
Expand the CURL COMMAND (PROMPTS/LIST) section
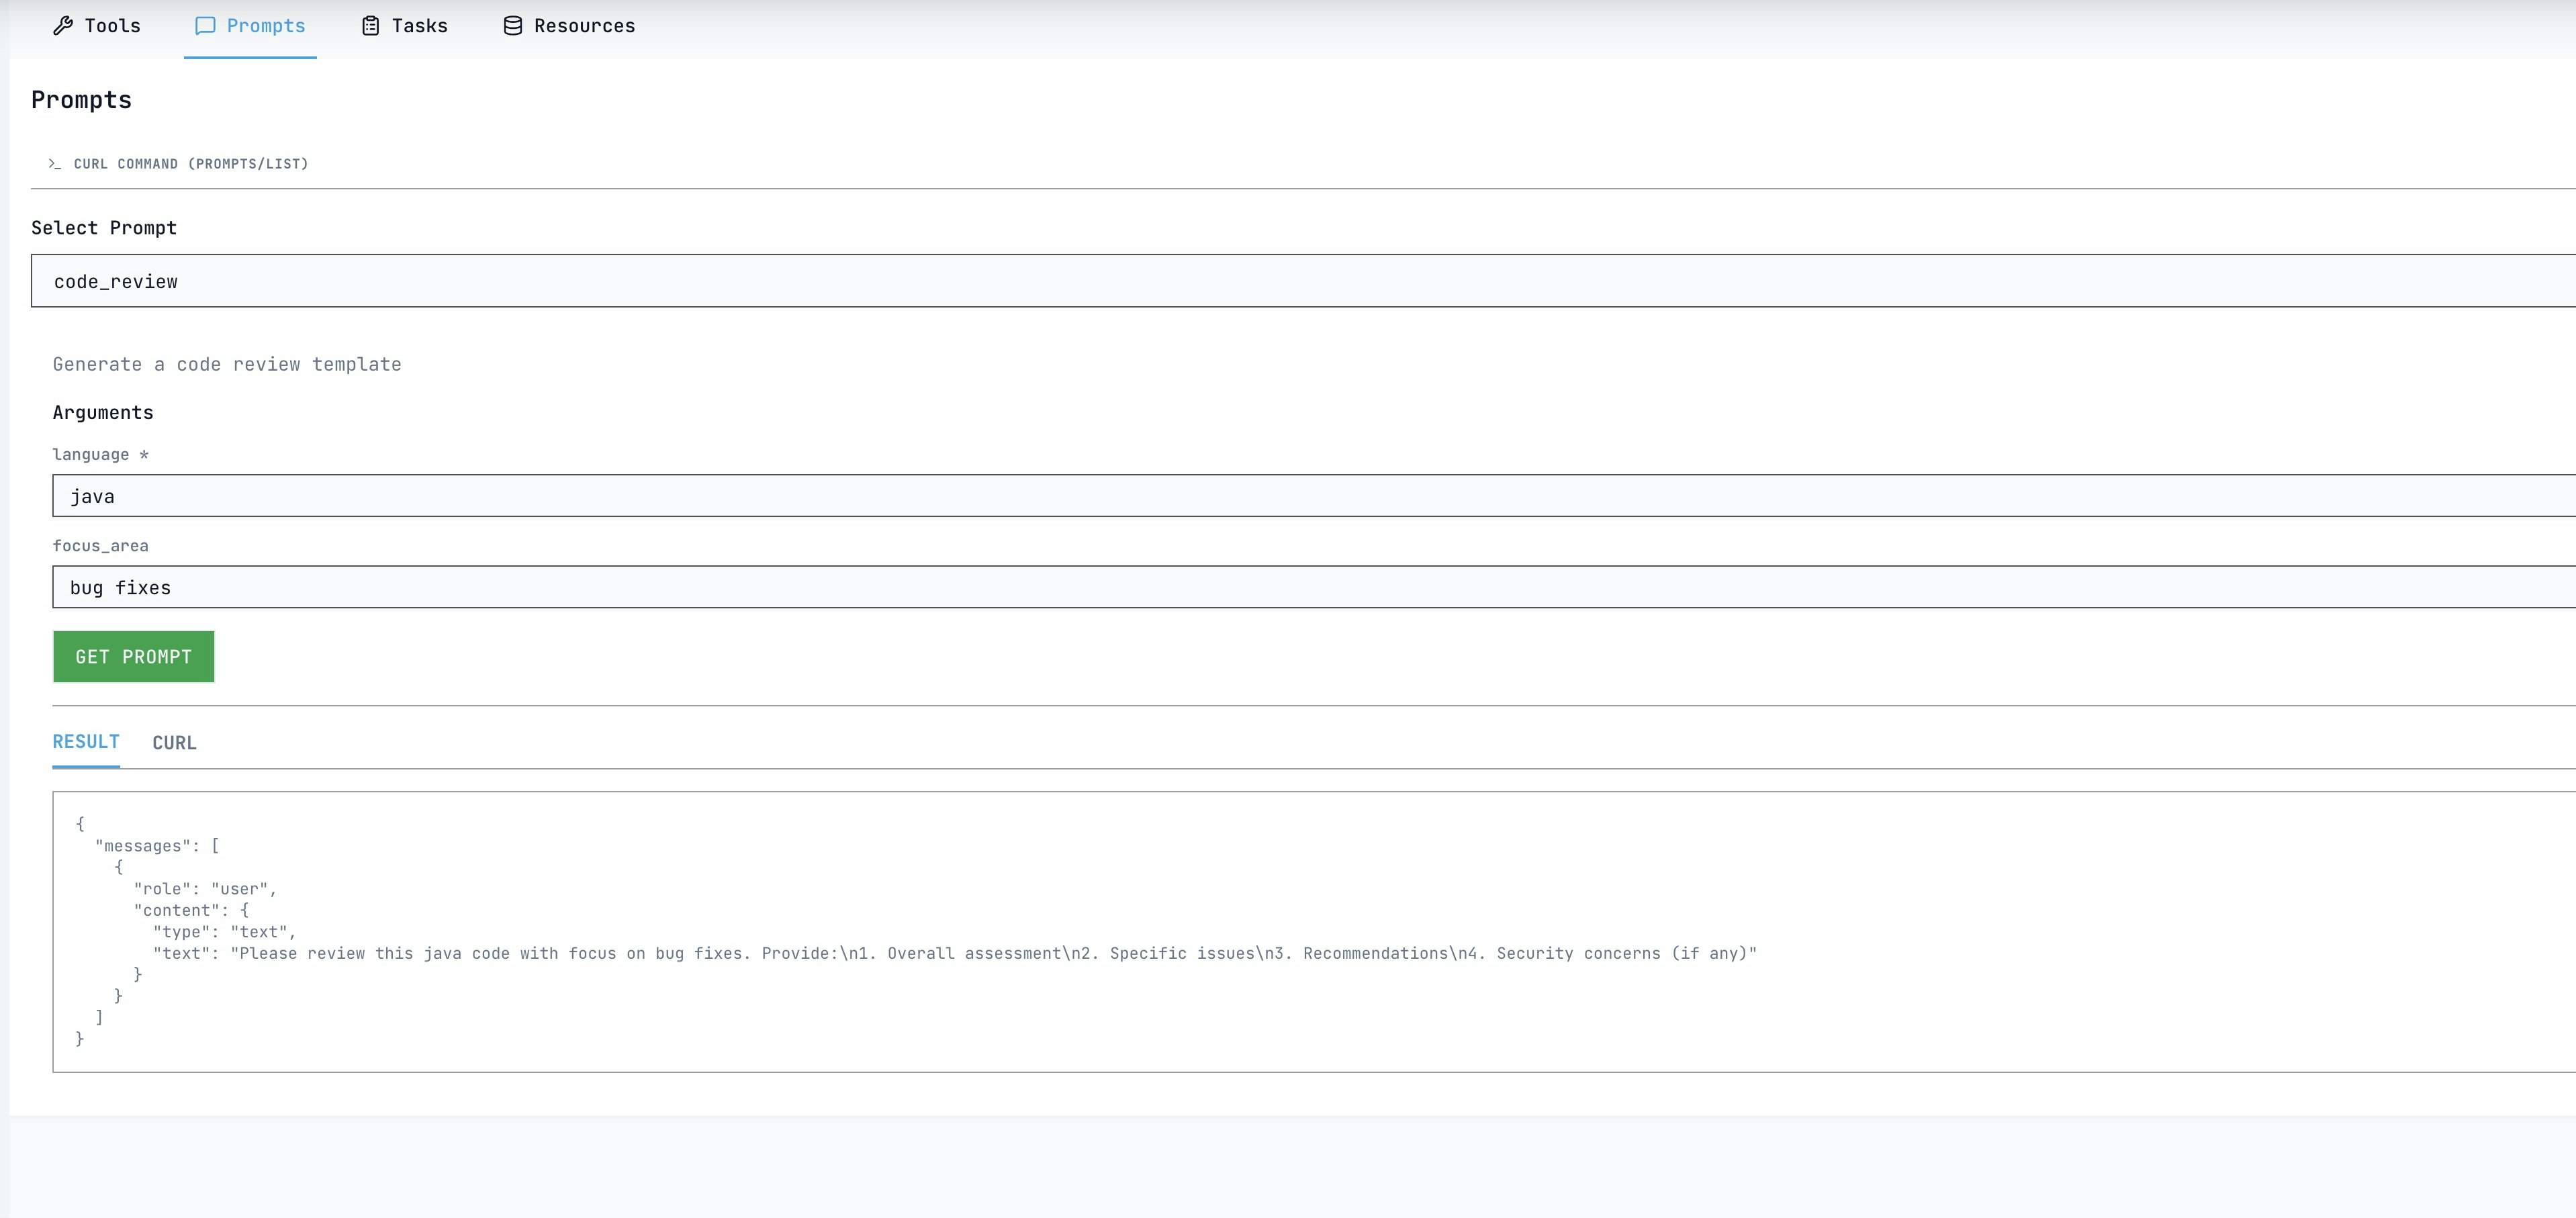(x=190, y=164)
